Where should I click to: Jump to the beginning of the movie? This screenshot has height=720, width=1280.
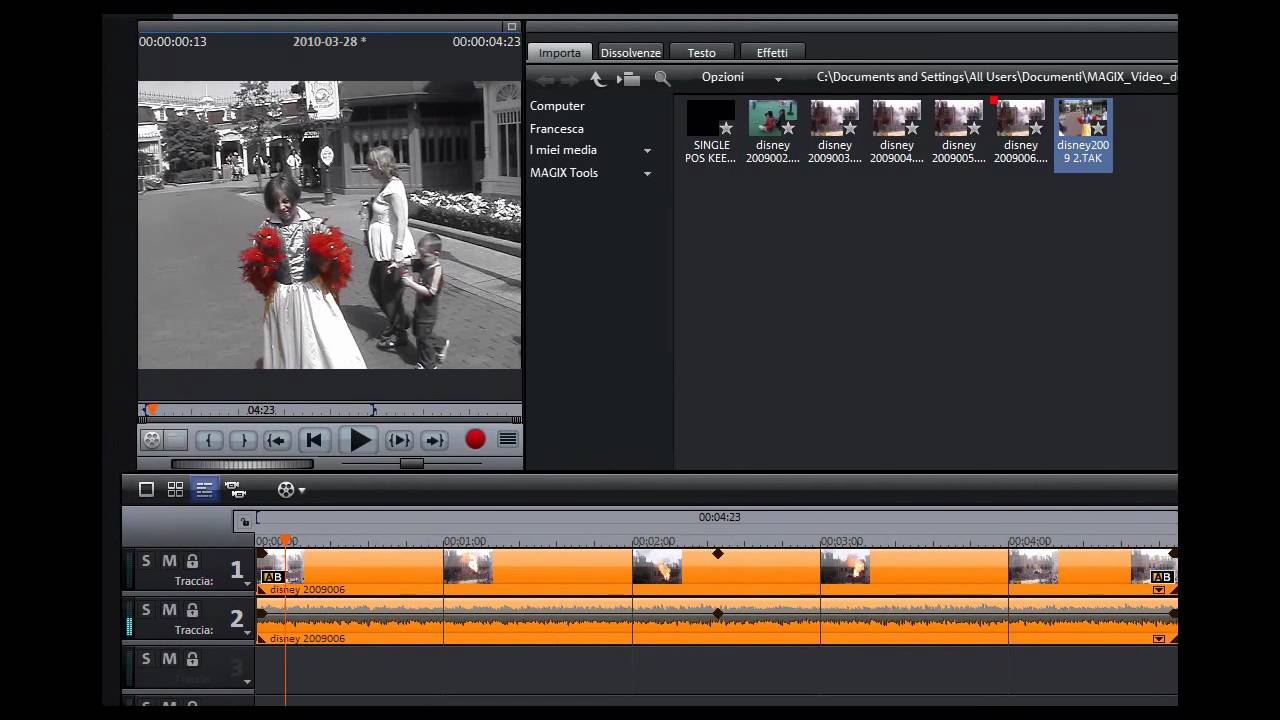pyautogui.click(x=314, y=440)
